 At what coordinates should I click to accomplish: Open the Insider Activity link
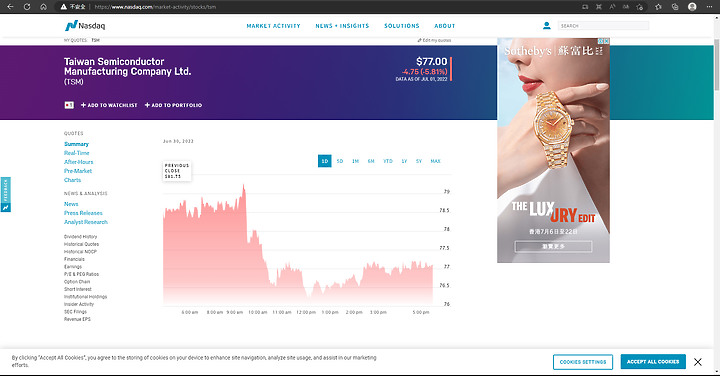click(x=79, y=304)
